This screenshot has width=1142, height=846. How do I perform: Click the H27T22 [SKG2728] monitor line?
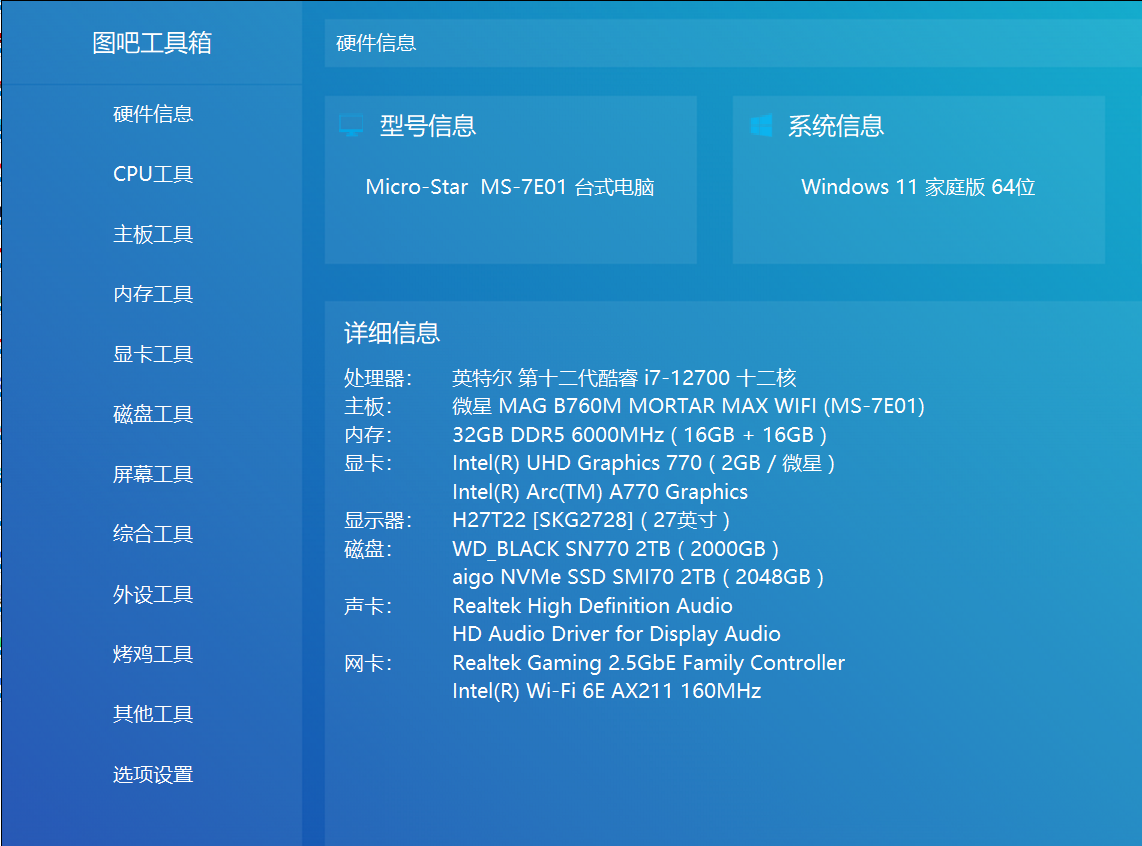(x=591, y=520)
